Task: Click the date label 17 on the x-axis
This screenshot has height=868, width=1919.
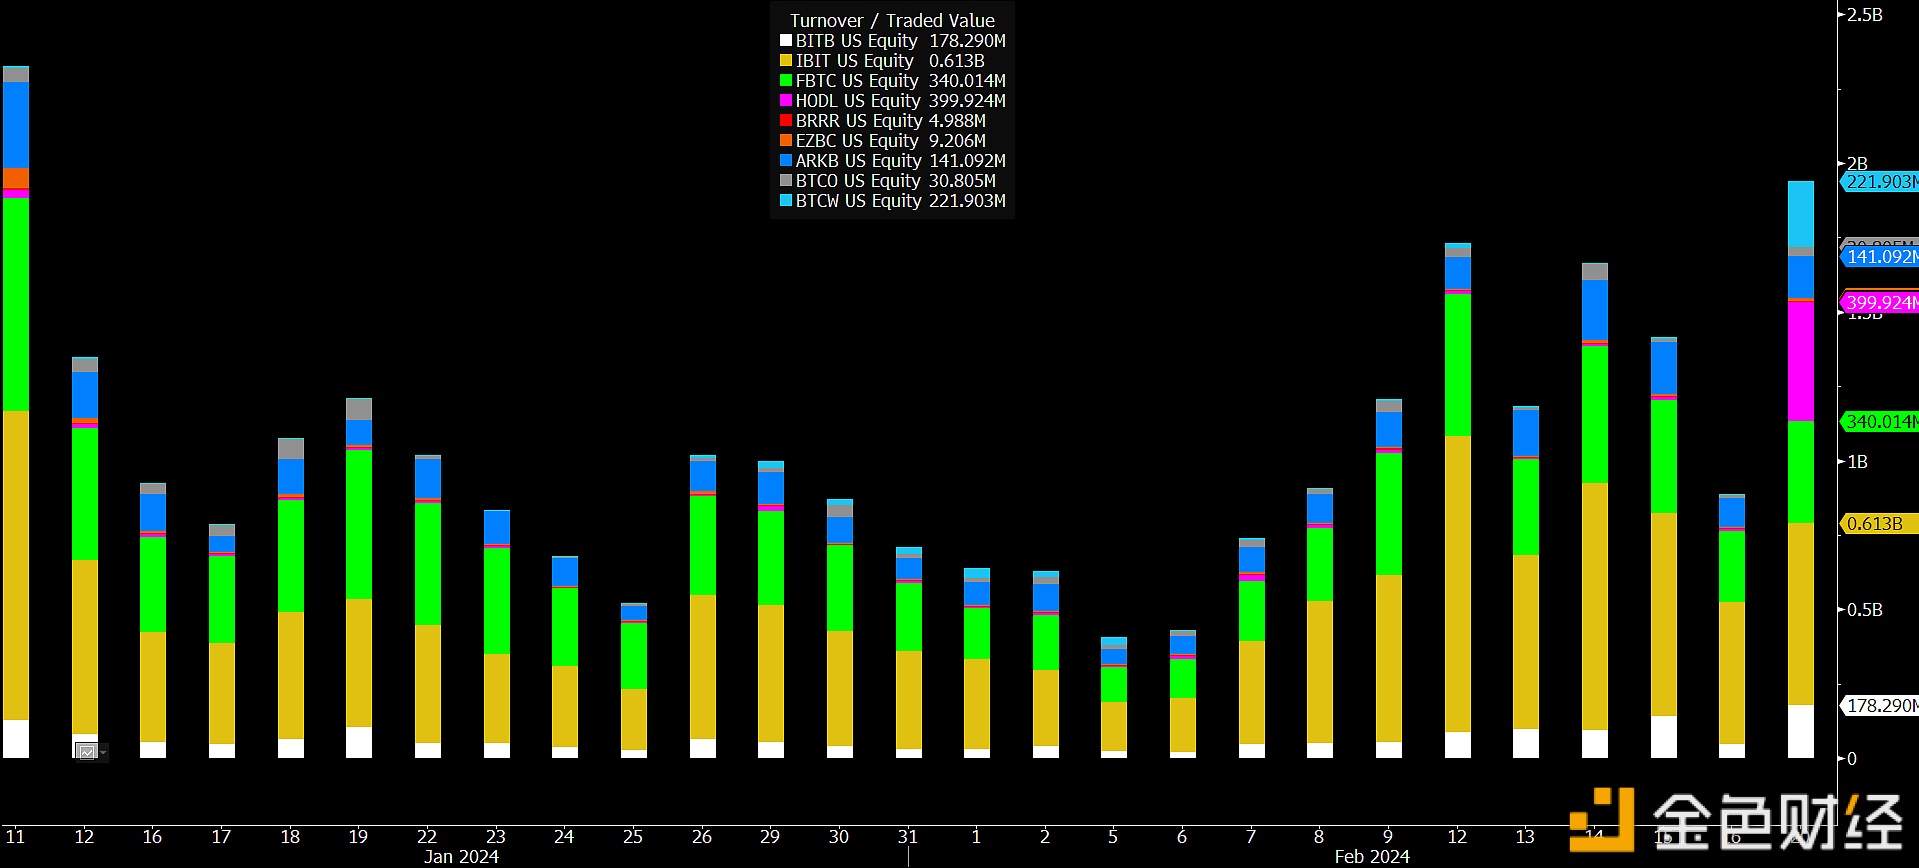Action: coord(221,837)
